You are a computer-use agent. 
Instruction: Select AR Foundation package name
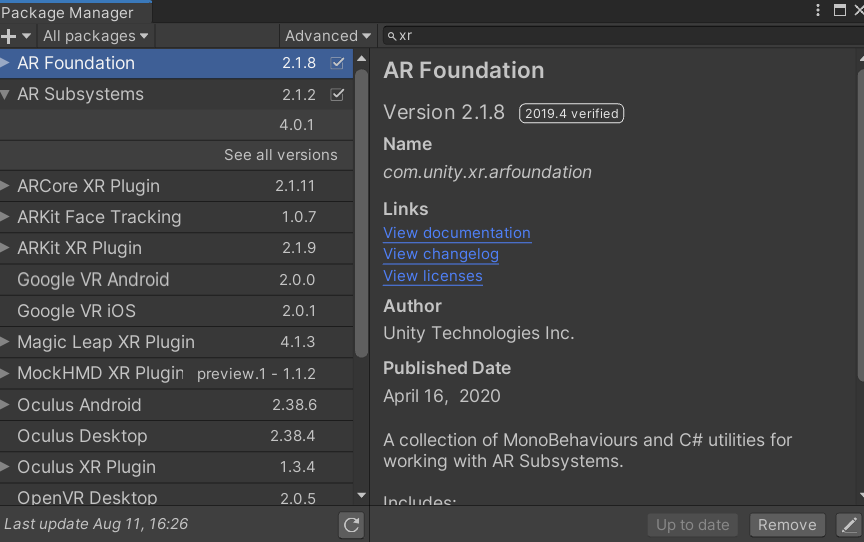[76, 63]
